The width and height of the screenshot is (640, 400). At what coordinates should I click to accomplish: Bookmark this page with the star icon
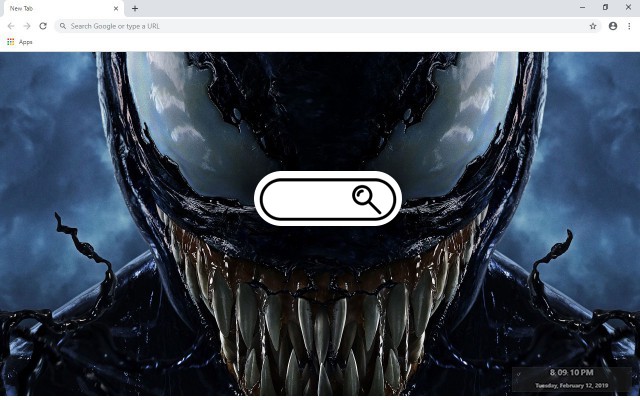(x=593, y=26)
